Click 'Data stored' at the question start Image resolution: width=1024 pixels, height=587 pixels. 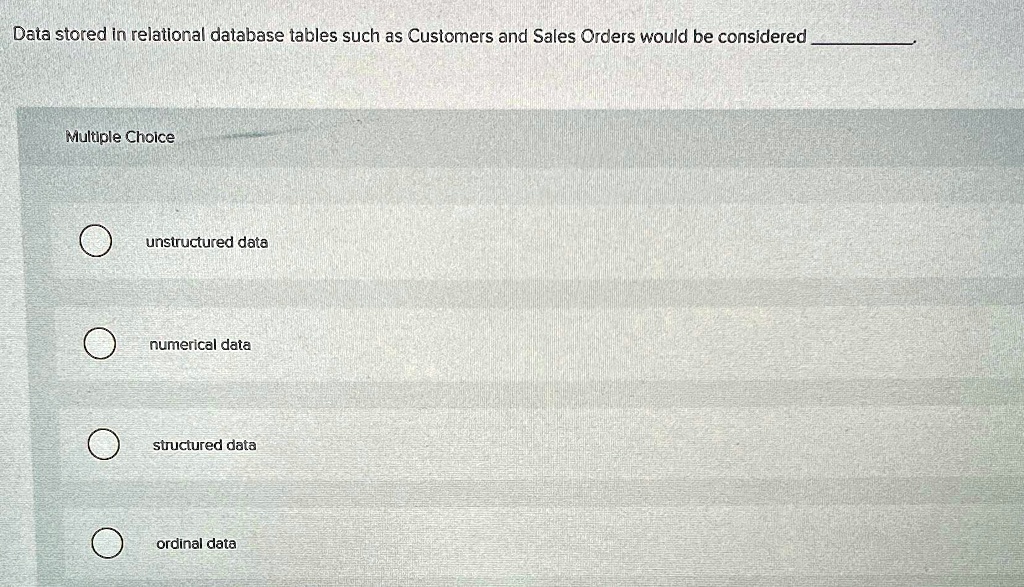(x=59, y=36)
